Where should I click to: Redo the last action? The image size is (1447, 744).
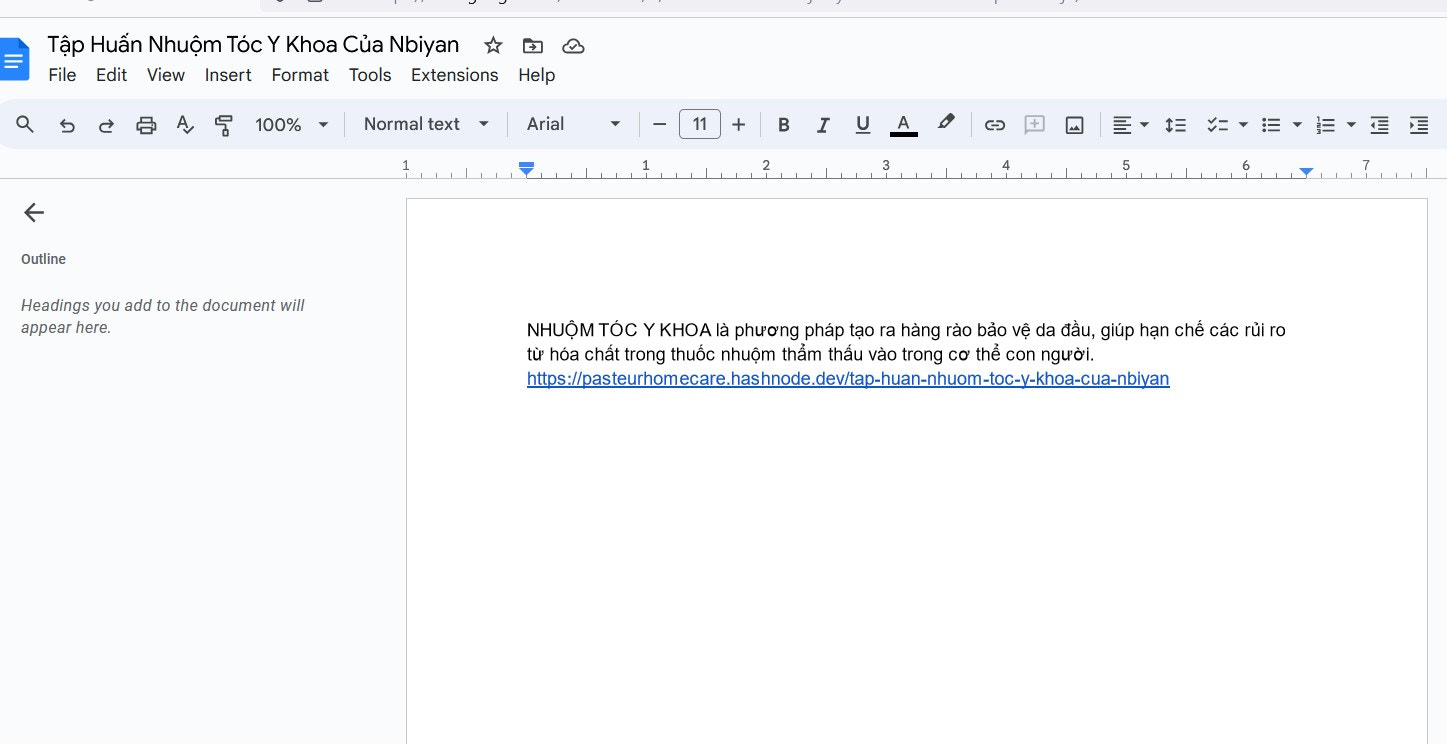point(106,125)
